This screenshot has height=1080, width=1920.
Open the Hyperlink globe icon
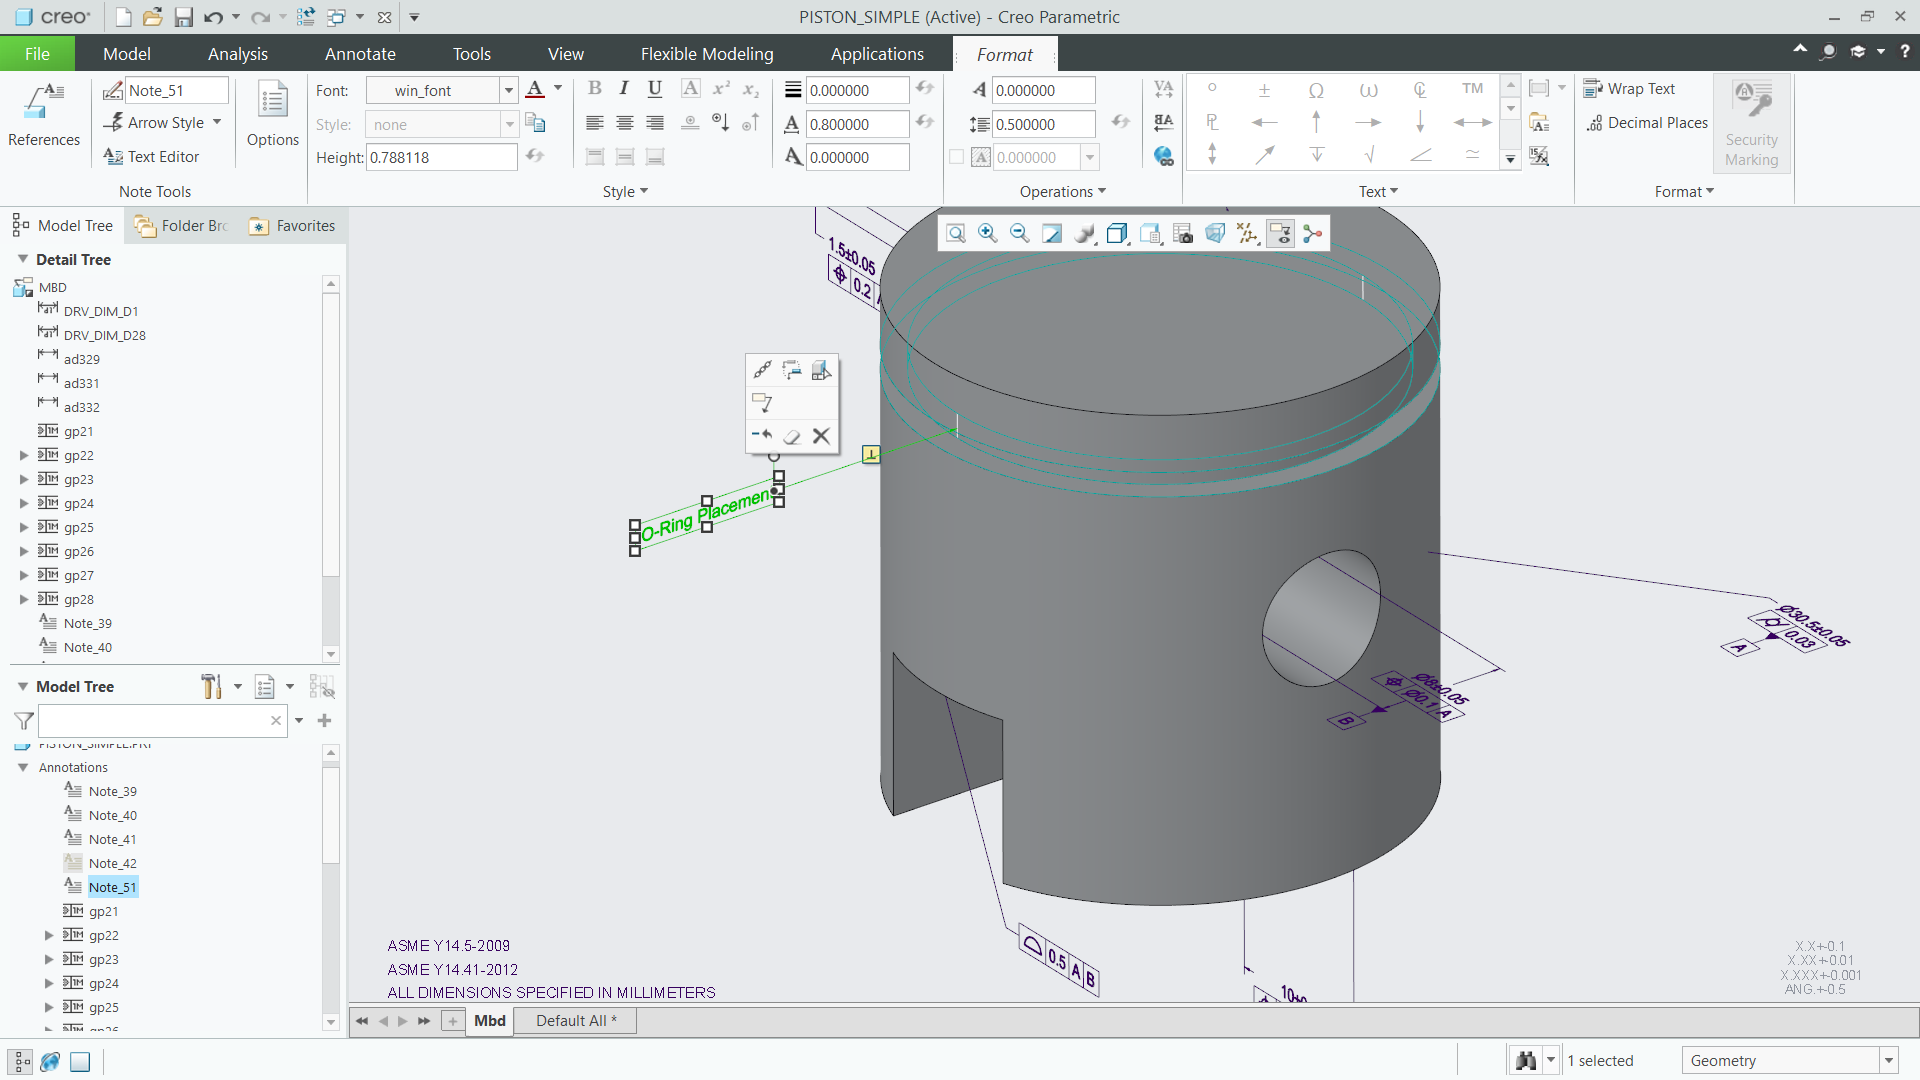tap(1163, 156)
